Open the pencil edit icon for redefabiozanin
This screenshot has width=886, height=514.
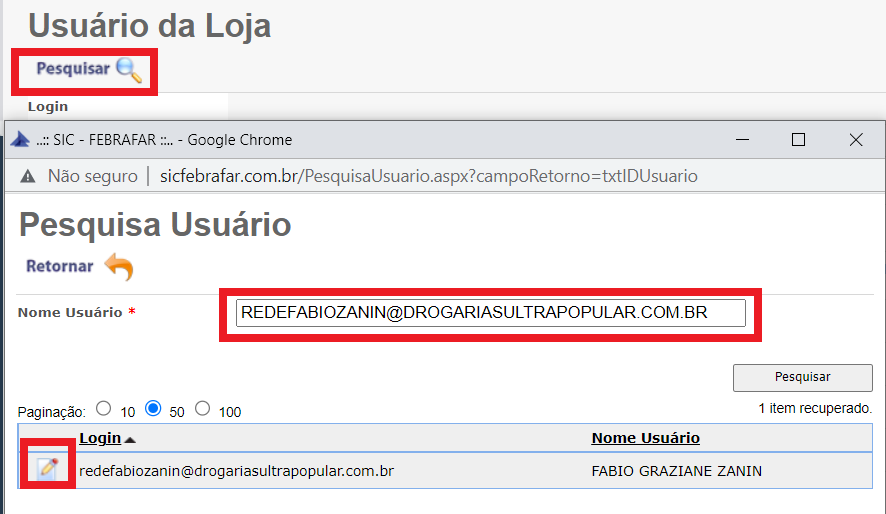pyautogui.click(x=47, y=469)
